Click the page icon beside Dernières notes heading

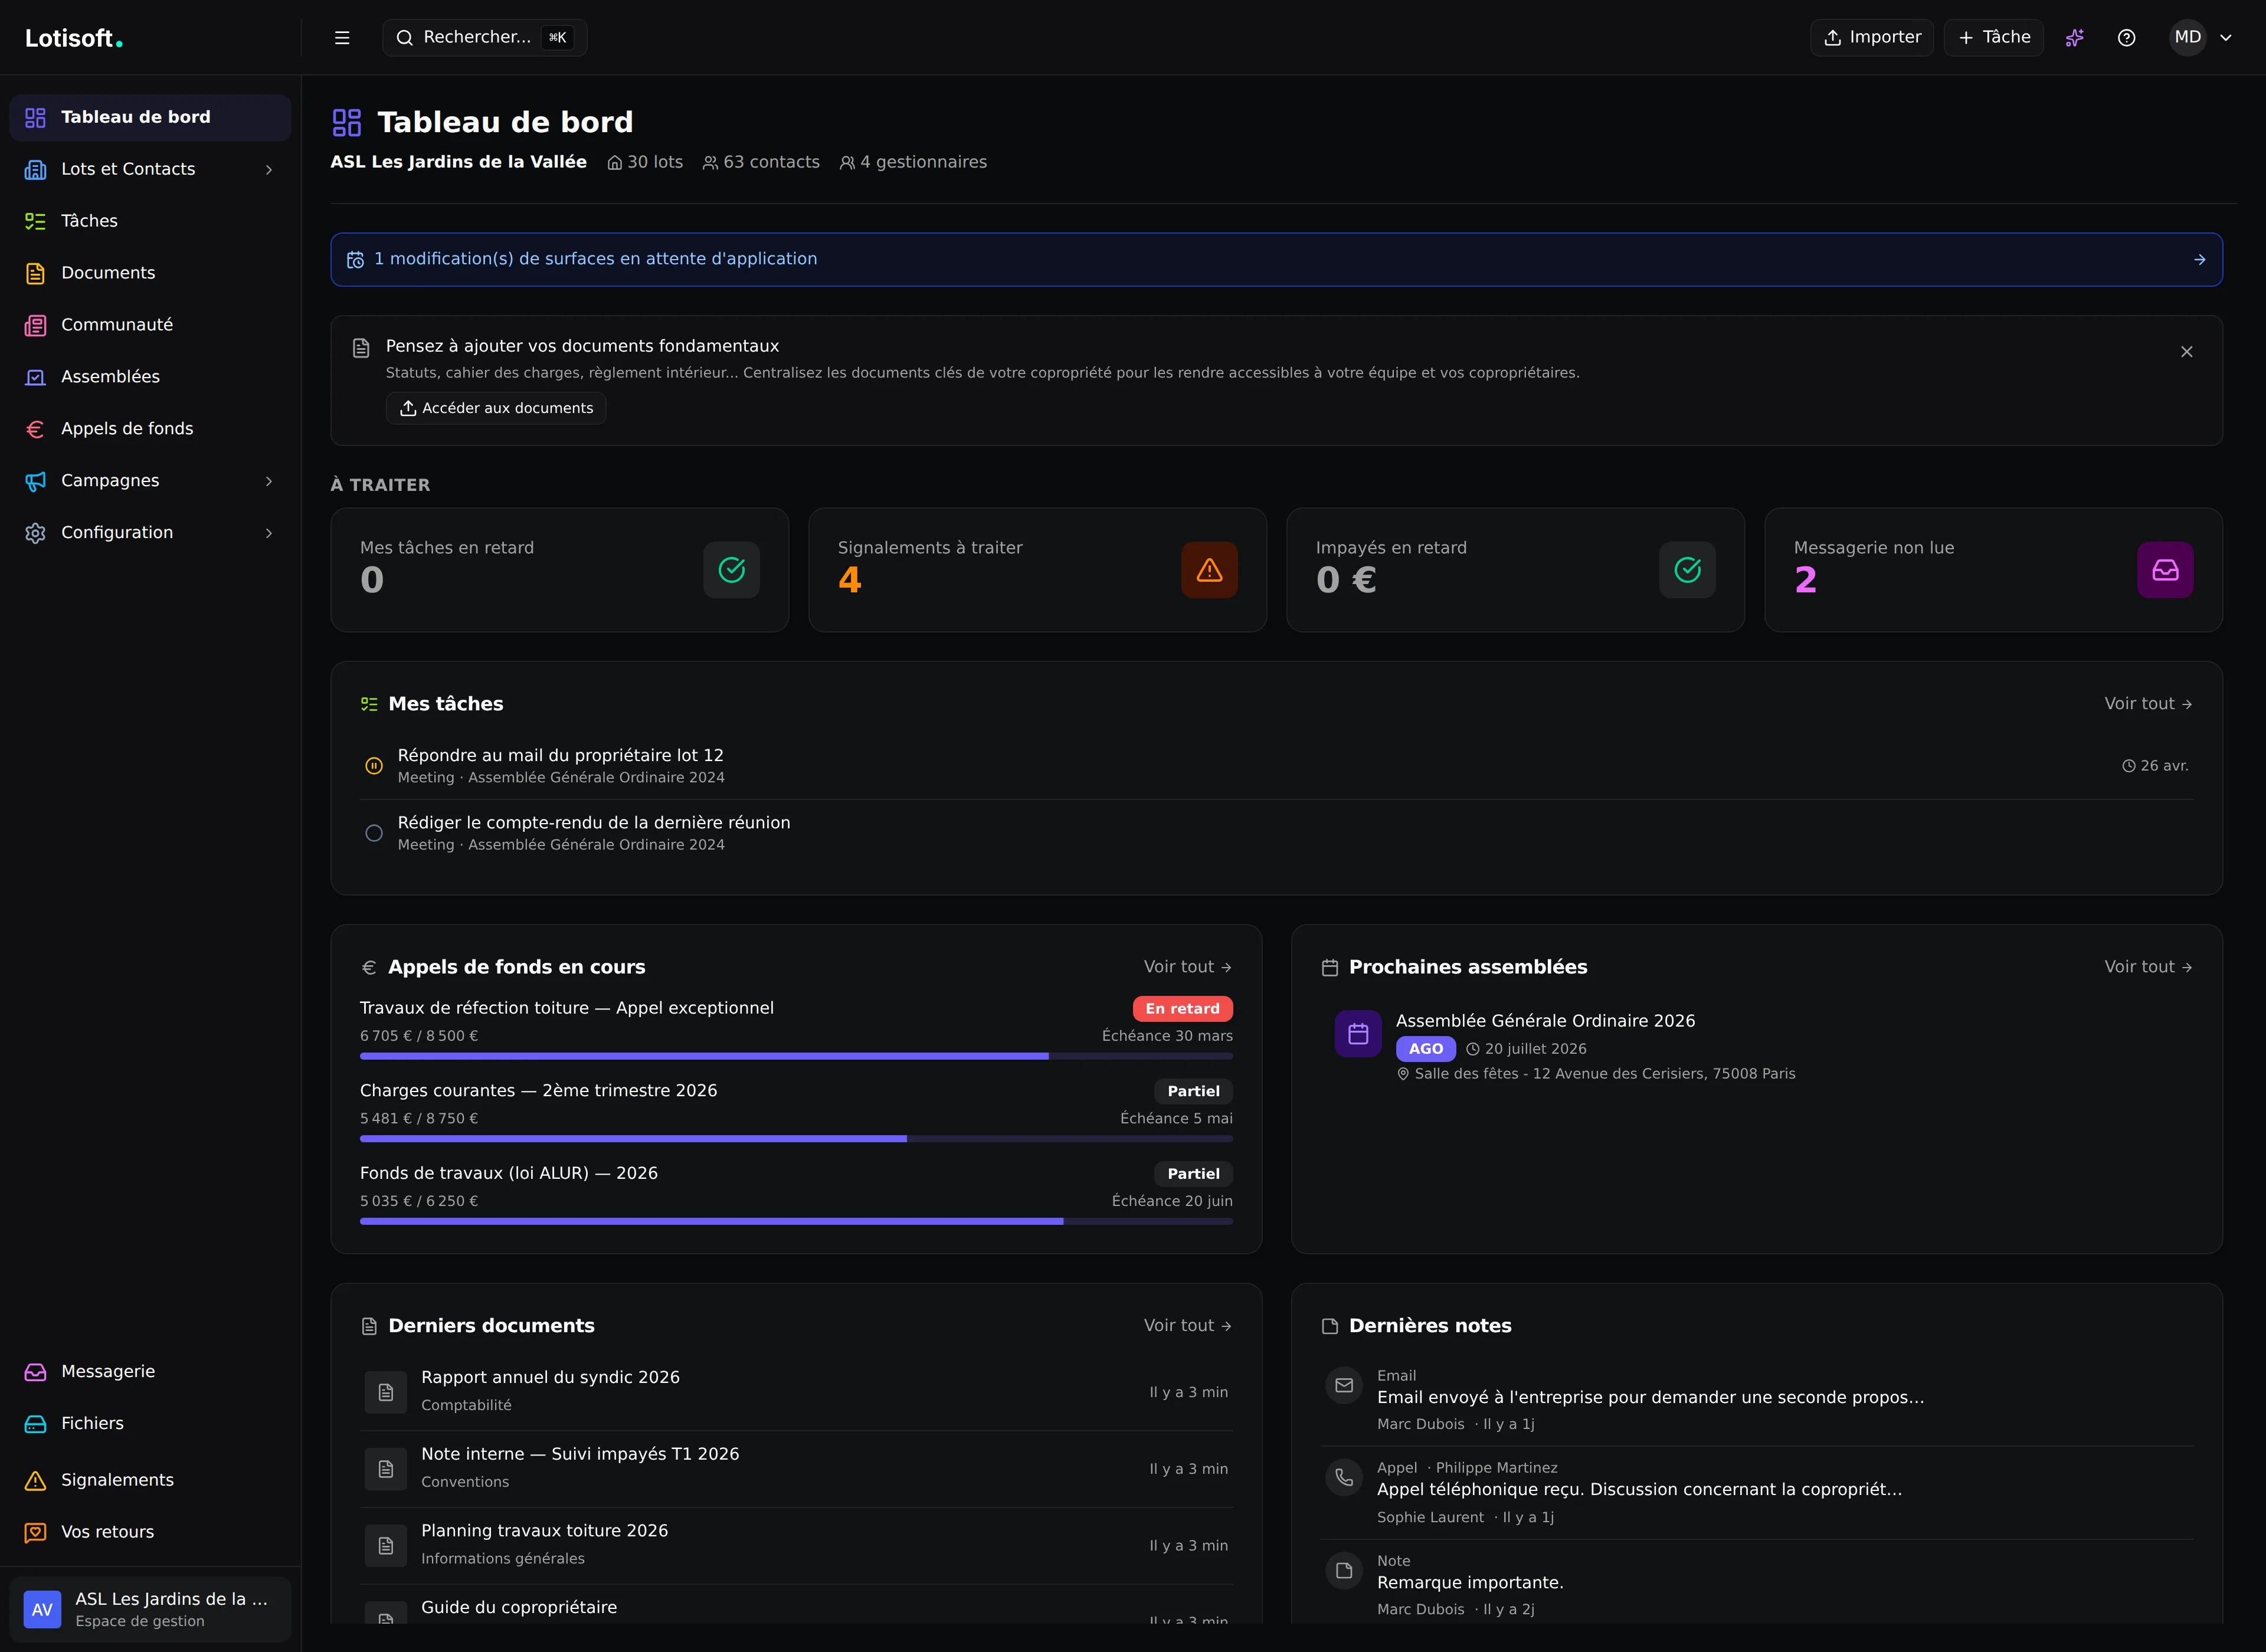1330,1326
